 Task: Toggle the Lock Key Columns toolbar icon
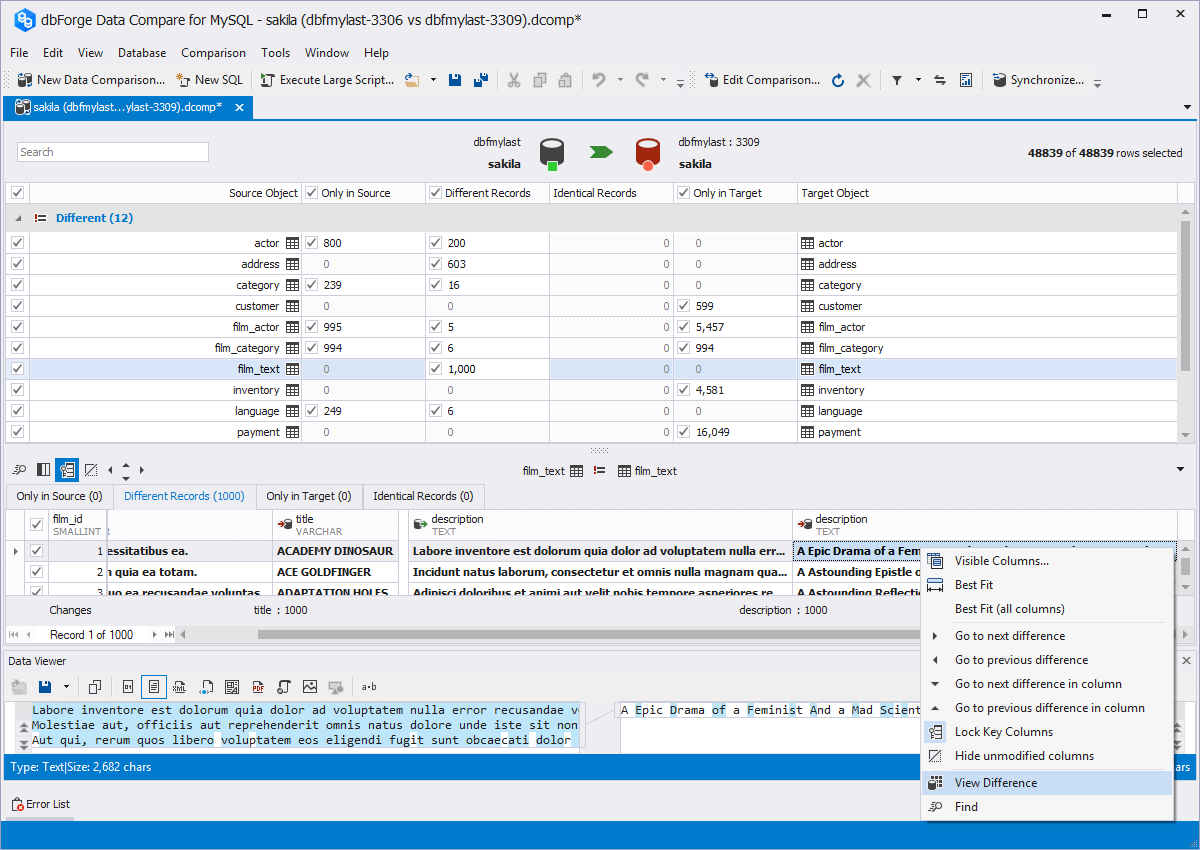click(67, 469)
